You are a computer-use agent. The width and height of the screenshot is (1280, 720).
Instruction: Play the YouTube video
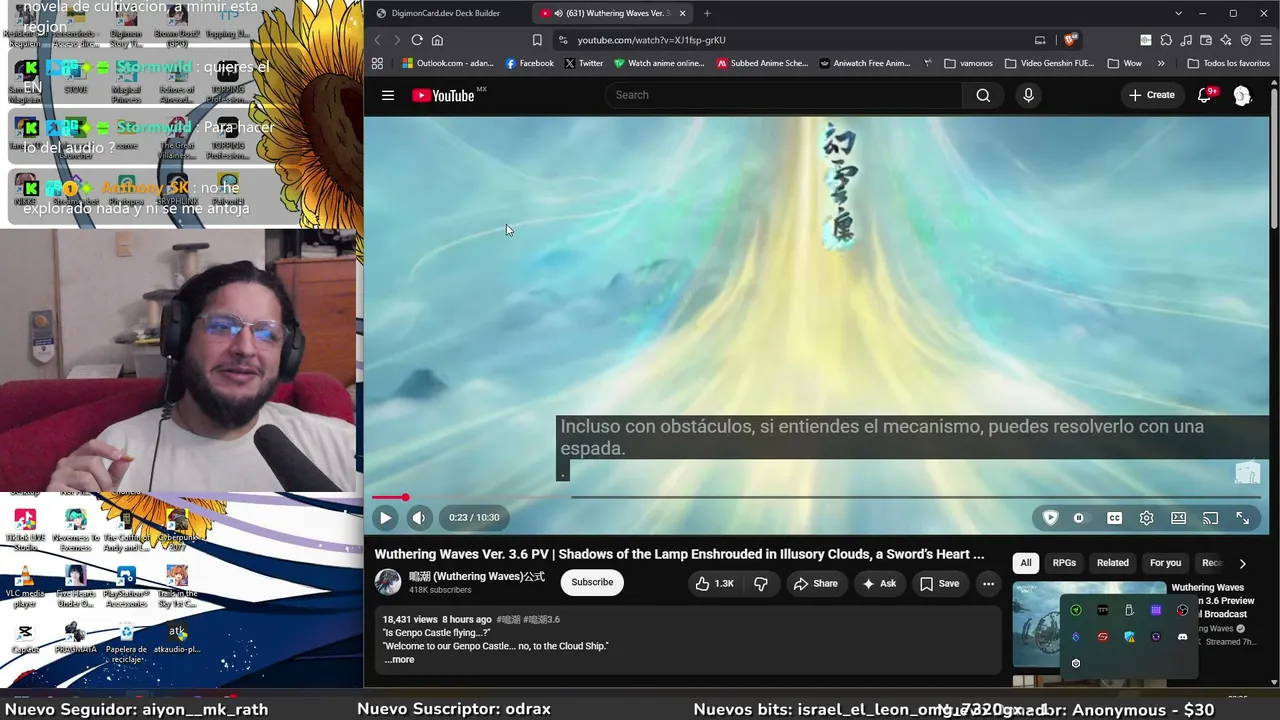coord(385,518)
